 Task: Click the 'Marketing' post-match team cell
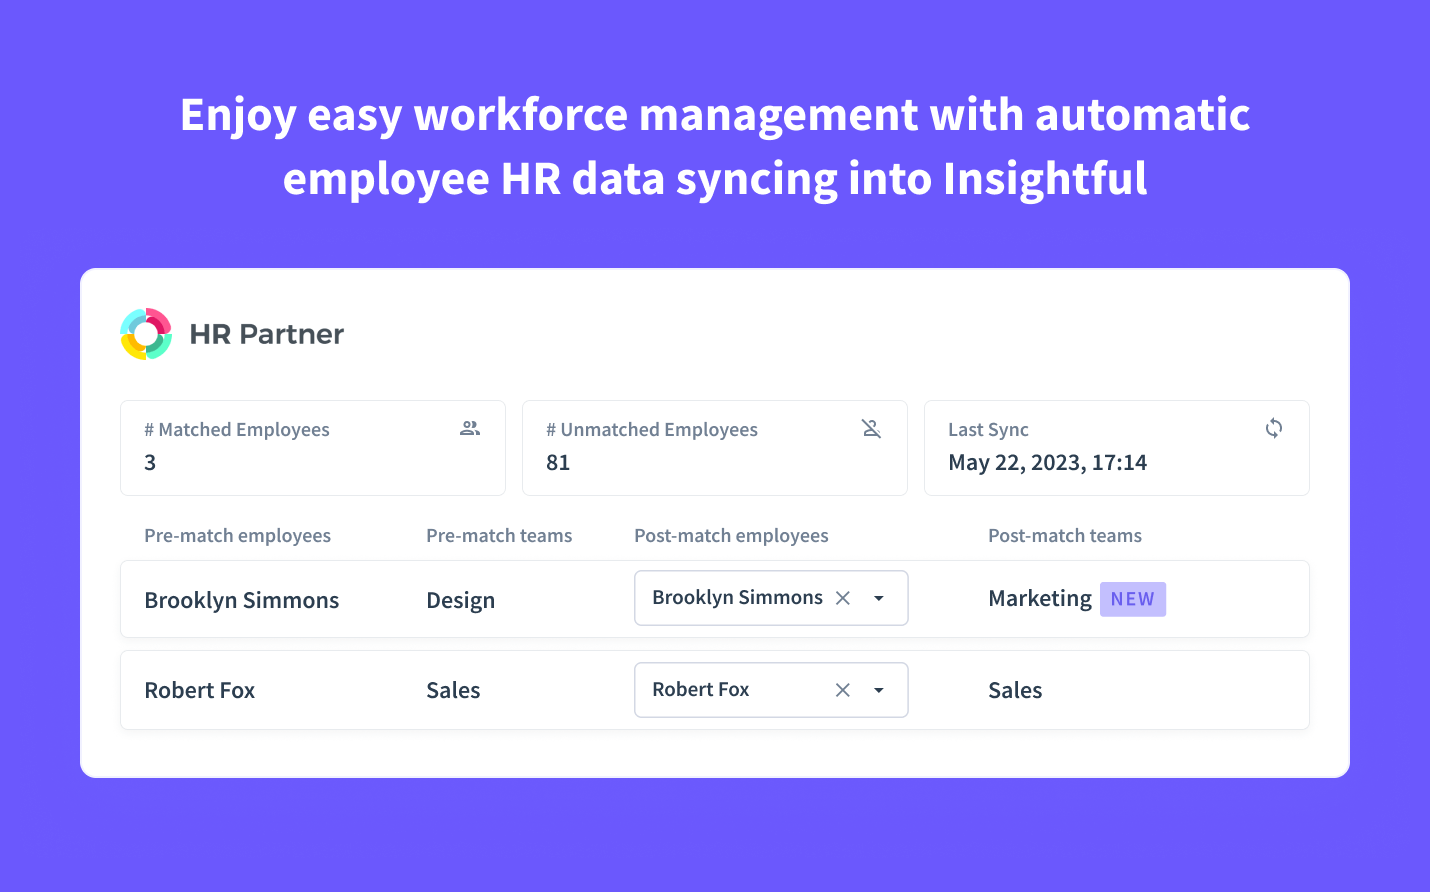coord(1040,598)
